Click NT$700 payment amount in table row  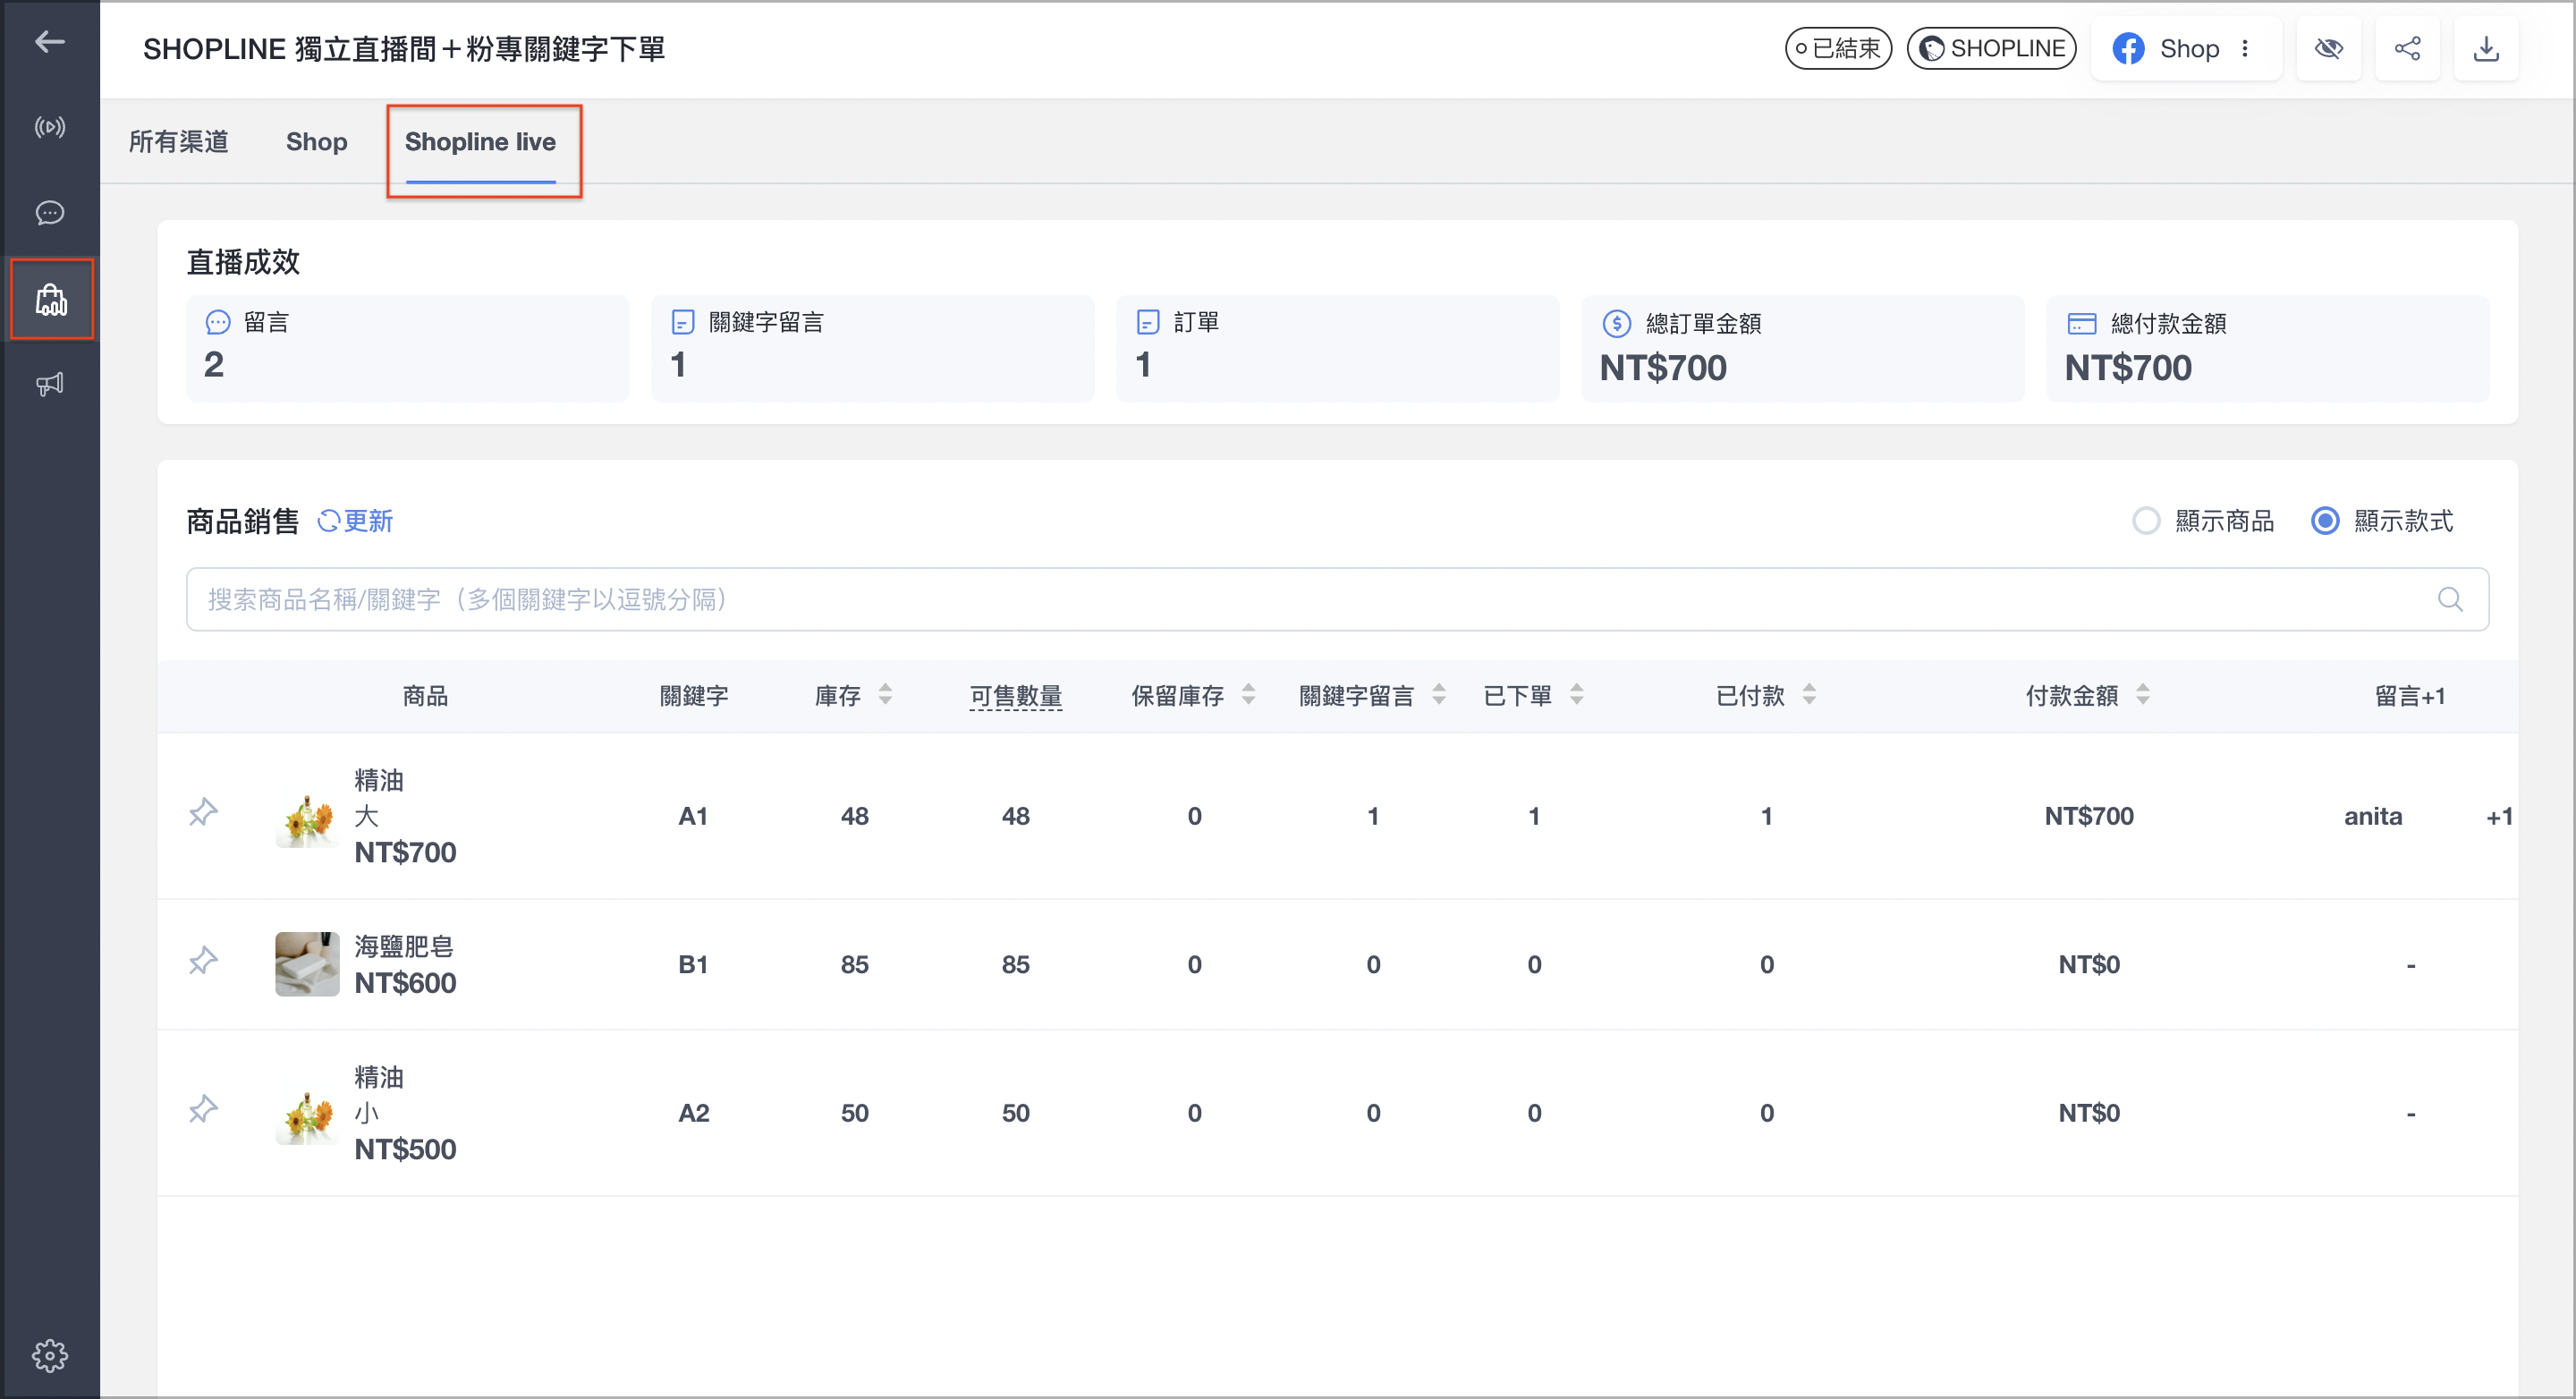click(2088, 816)
